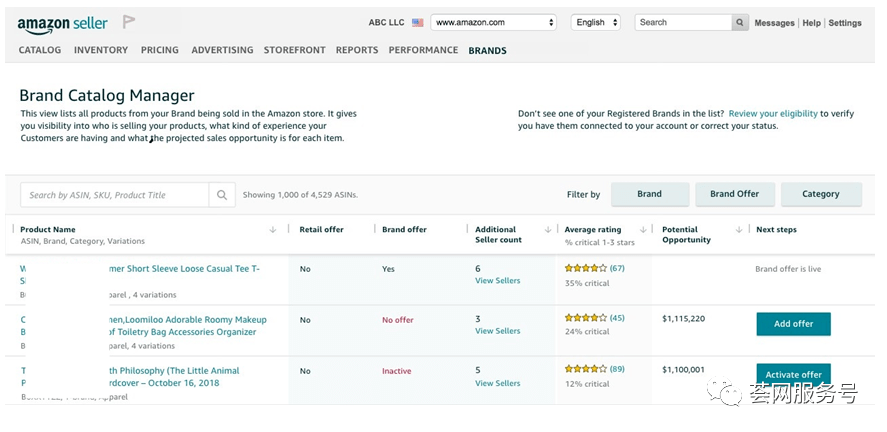Click the star rating with 45 reviews

585,318
